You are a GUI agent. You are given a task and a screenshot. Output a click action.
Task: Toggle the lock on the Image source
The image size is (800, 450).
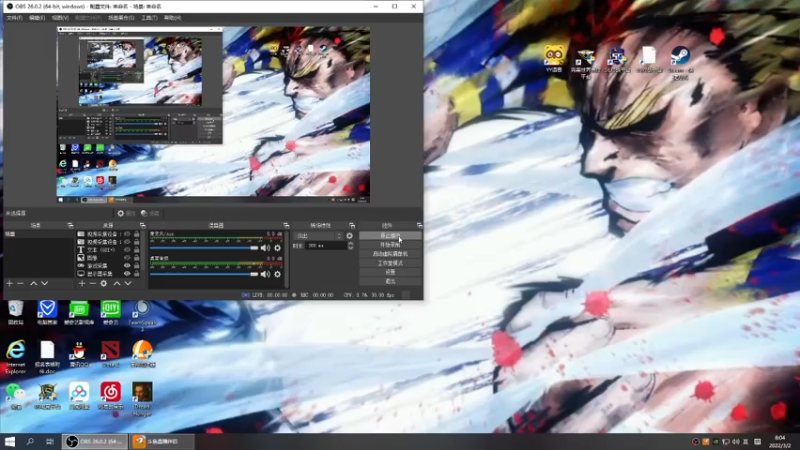136,258
